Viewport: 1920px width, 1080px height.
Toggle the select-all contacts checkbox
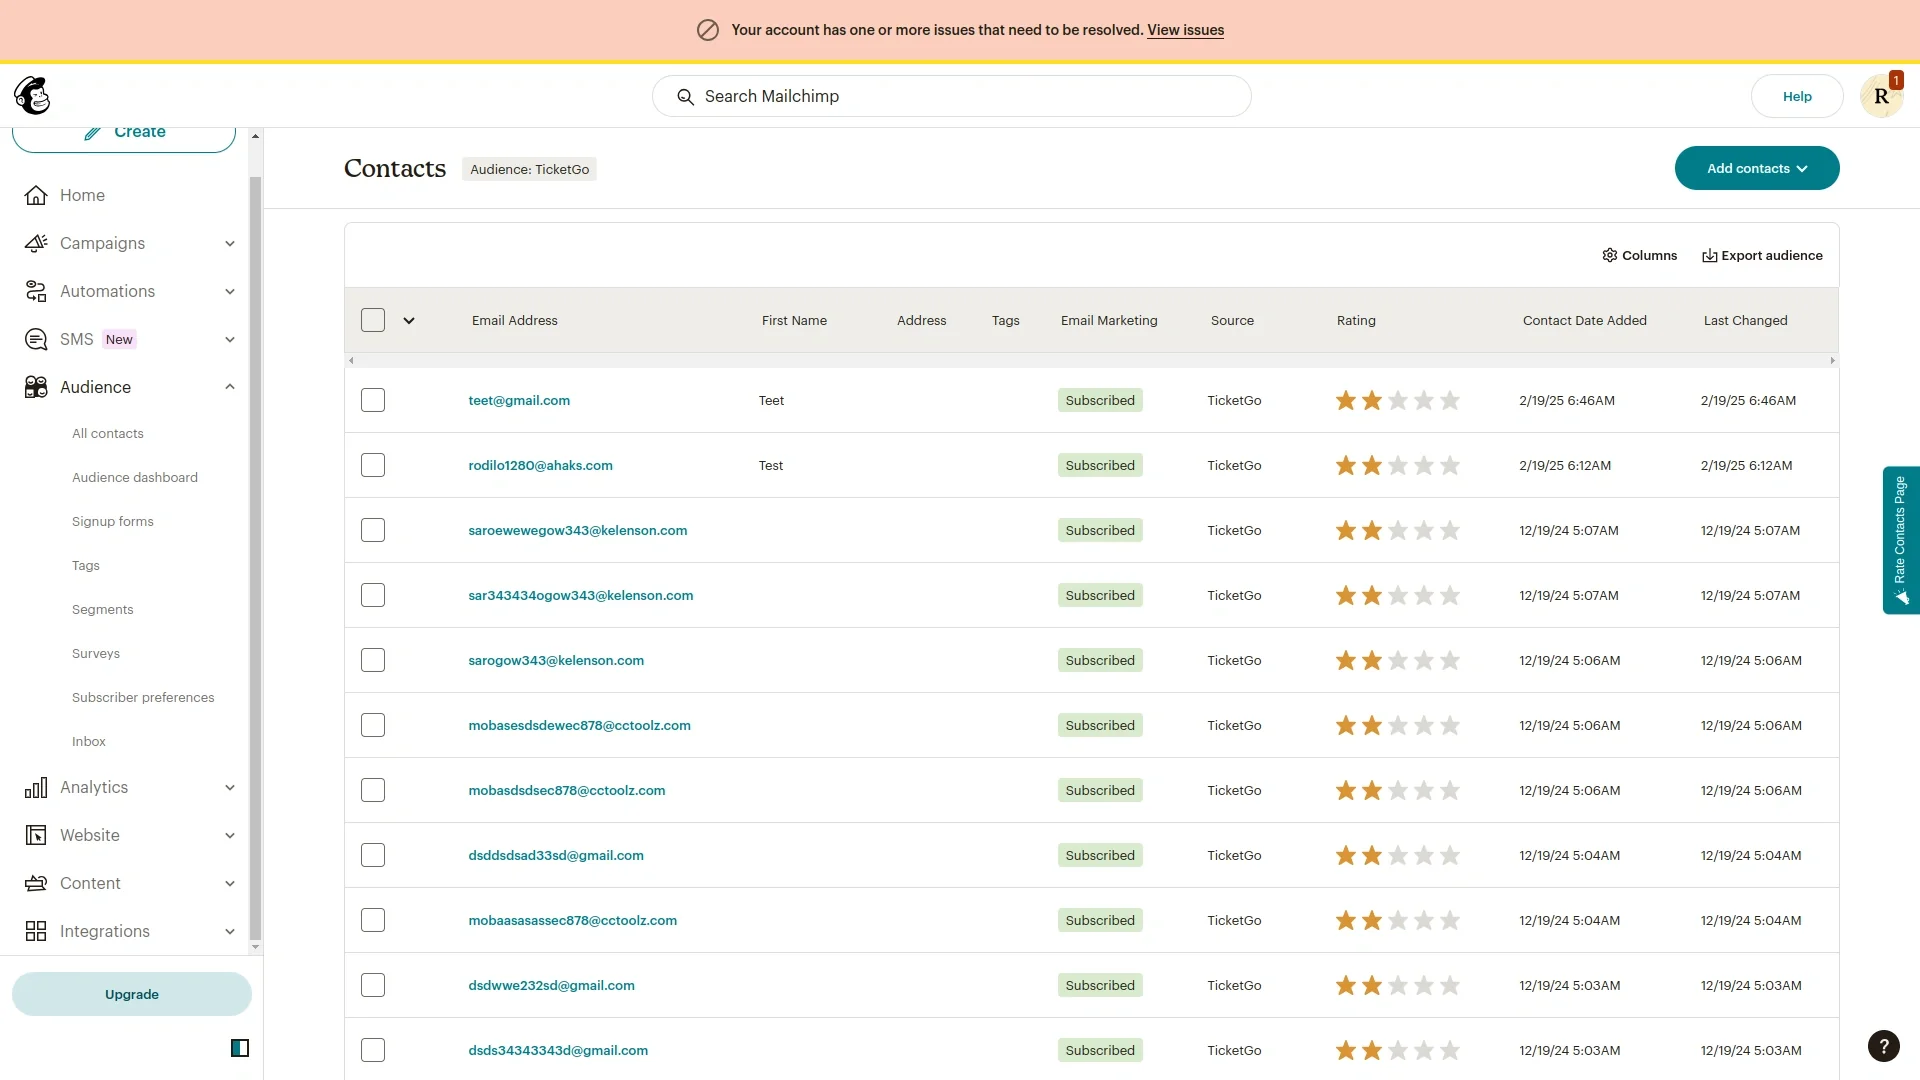click(373, 320)
